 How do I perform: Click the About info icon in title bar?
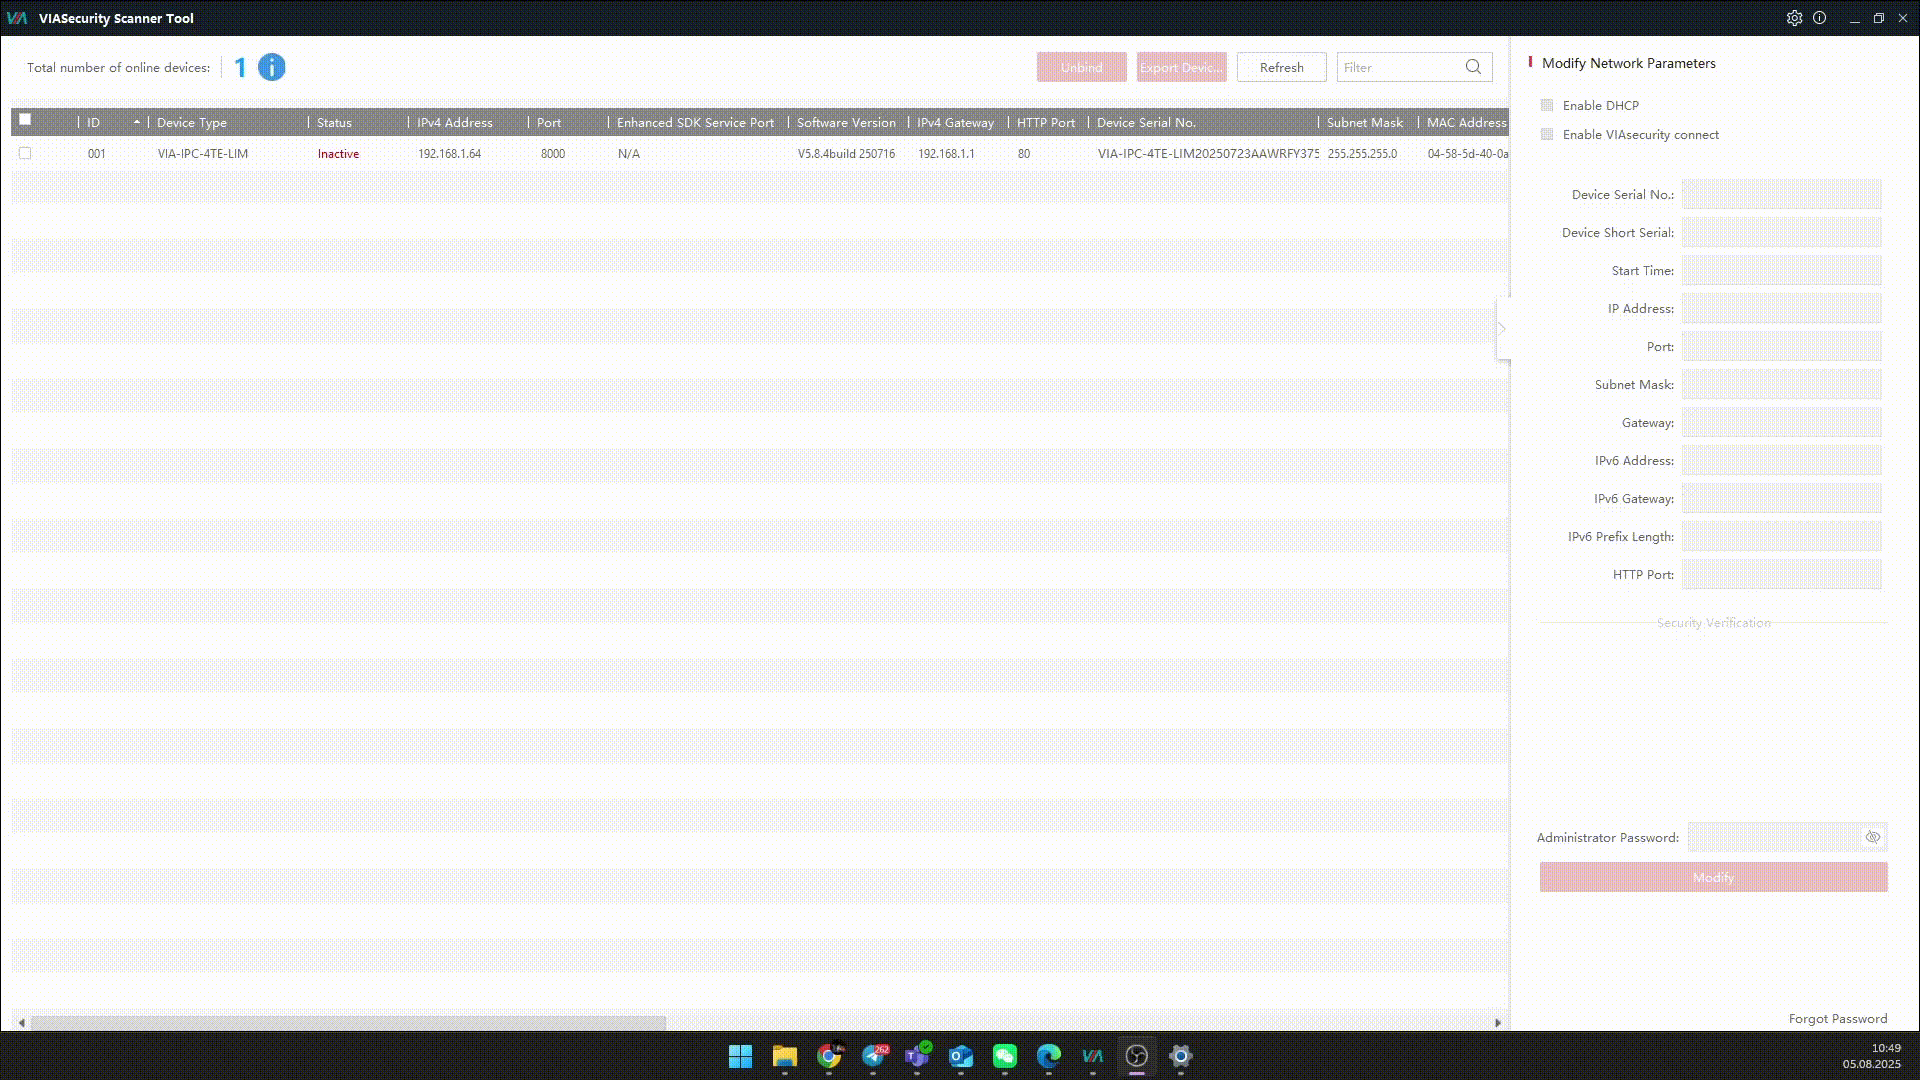pyautogui.click(x=1819, y=18)
